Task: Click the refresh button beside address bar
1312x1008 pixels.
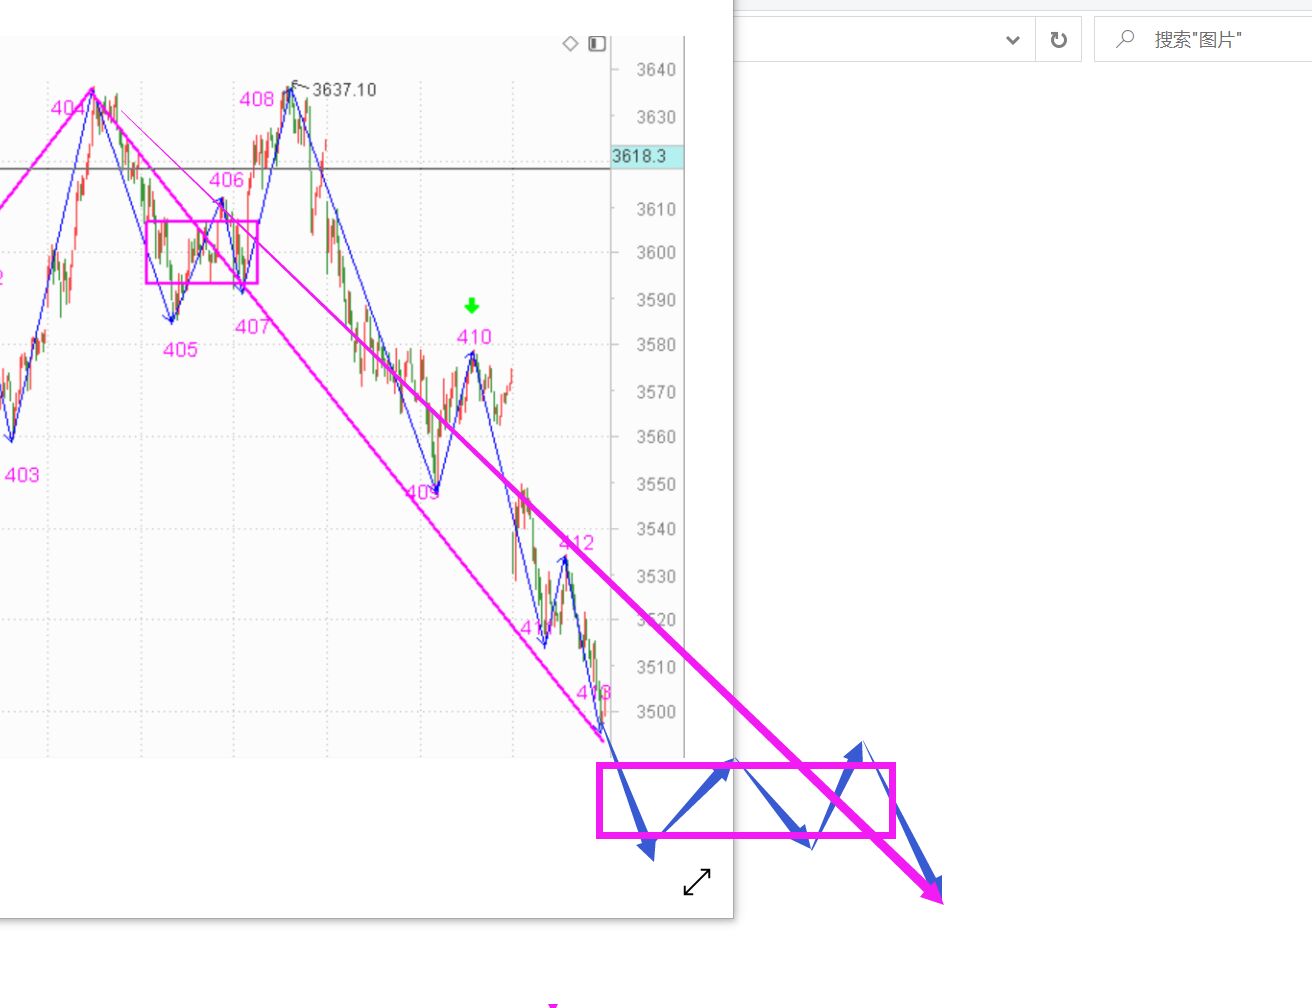Action: (x=1058, y=40)
